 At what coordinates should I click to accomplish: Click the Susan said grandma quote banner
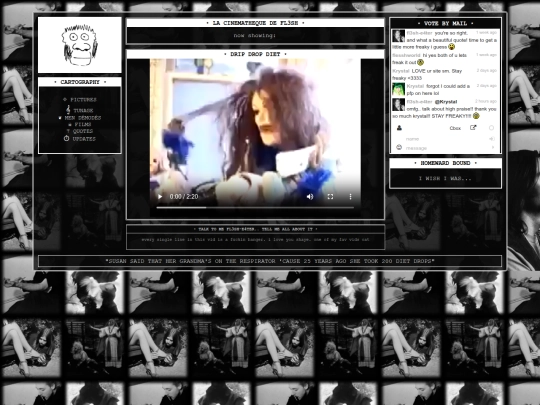coord(270,261)
